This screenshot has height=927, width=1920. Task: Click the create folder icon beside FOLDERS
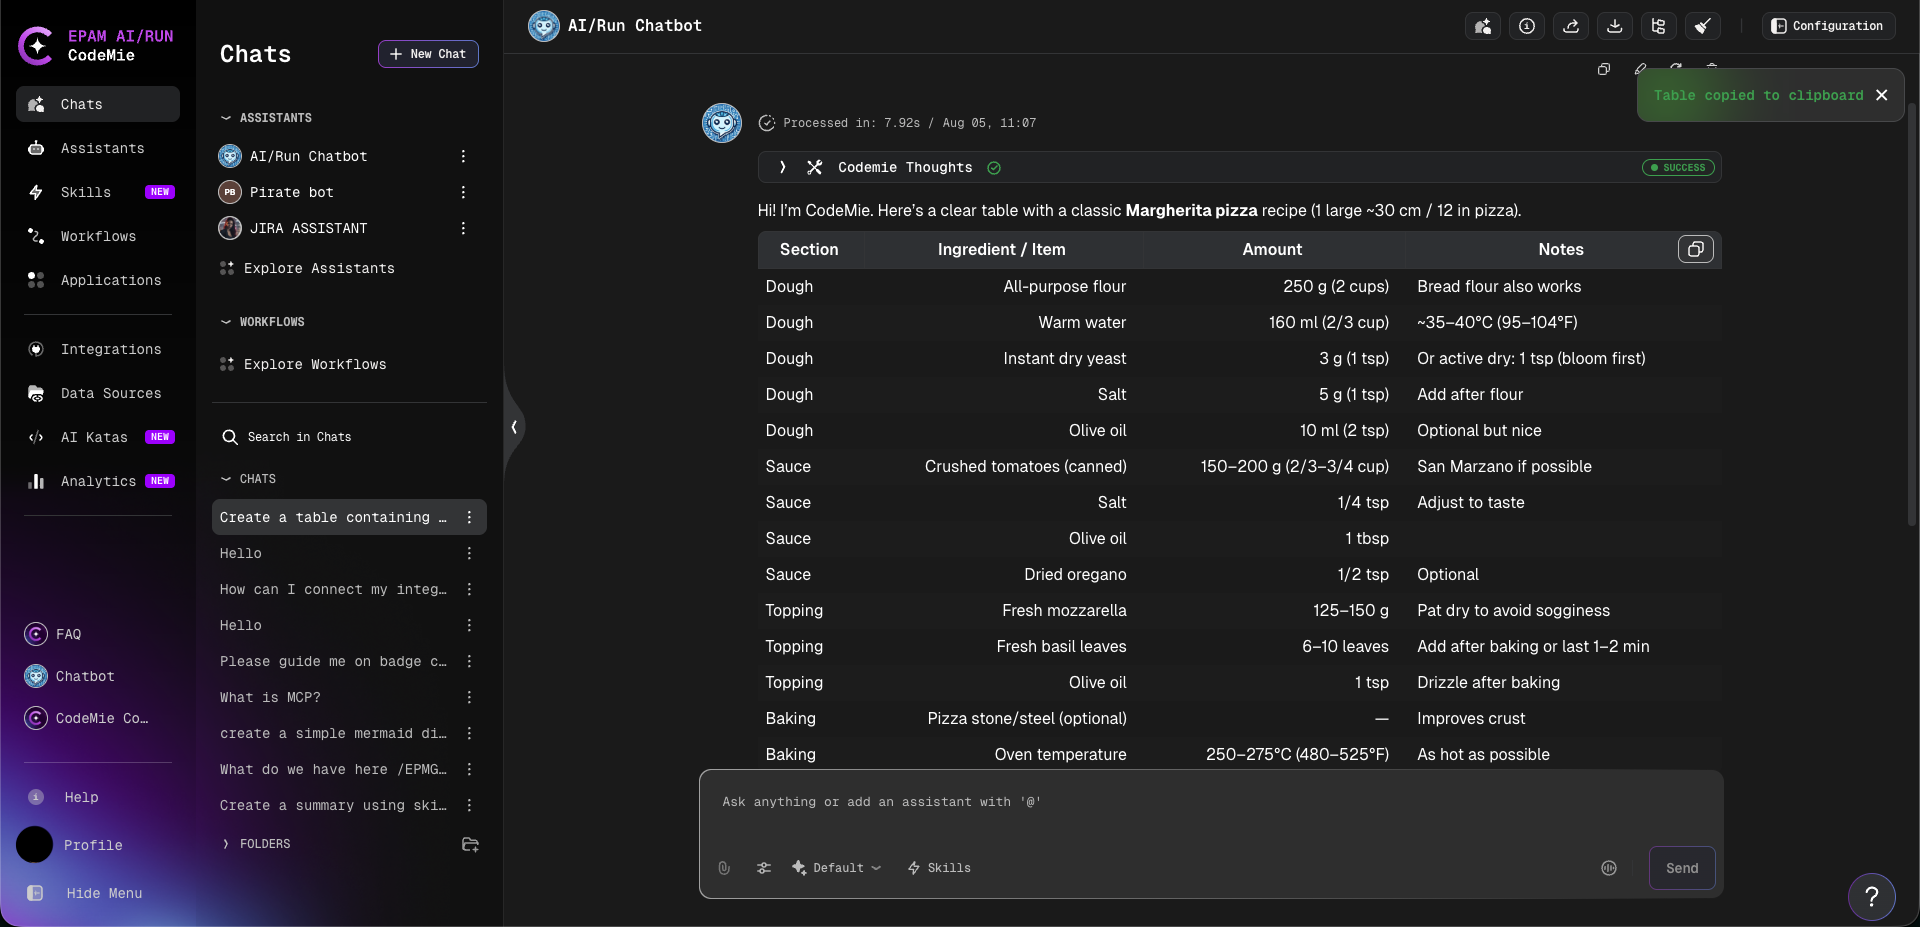point(470,844)
